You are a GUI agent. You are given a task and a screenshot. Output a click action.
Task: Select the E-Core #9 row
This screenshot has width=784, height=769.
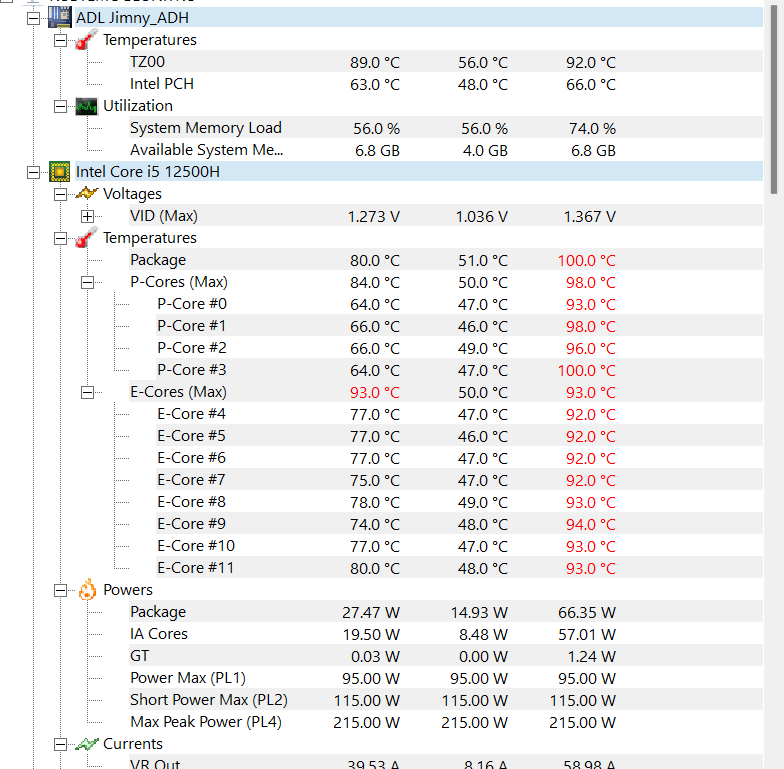[460, 524]
